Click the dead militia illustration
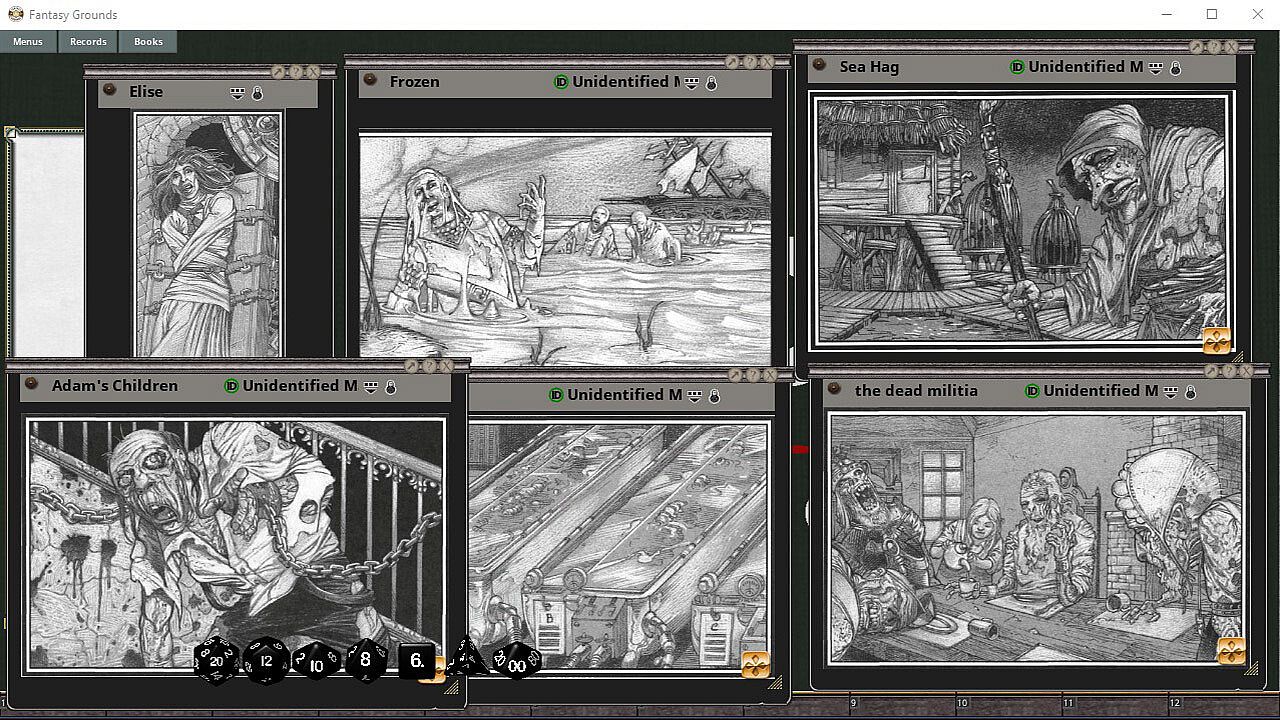Screen dimensions: 1280x720 (1037, 537)
